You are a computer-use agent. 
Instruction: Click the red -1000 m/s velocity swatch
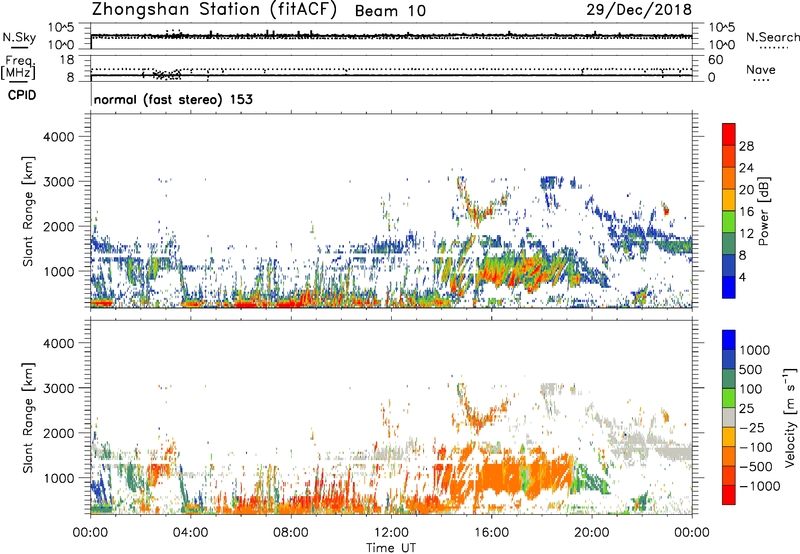(729, 495)
